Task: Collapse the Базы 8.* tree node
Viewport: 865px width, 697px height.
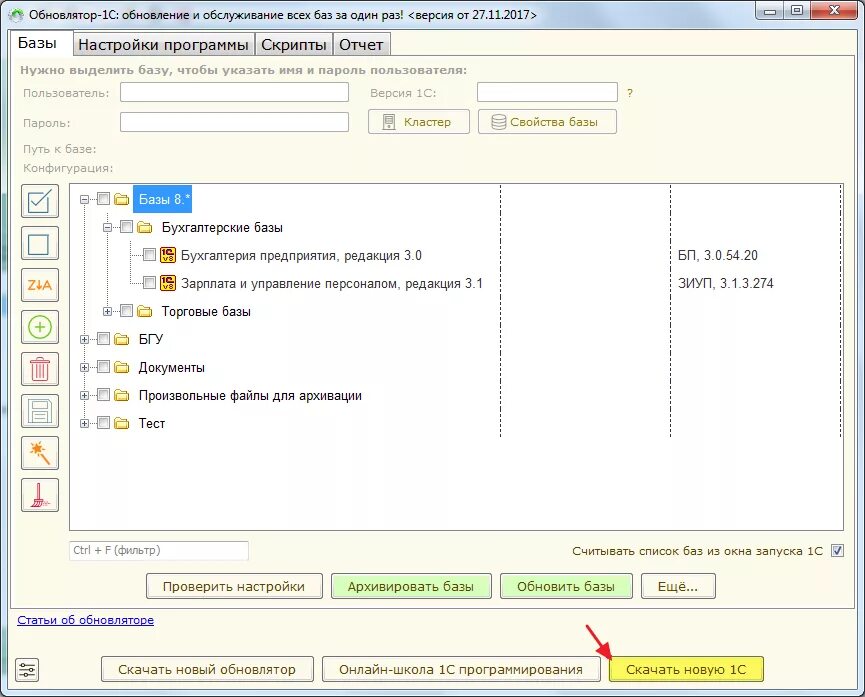Action: [84, 199]
